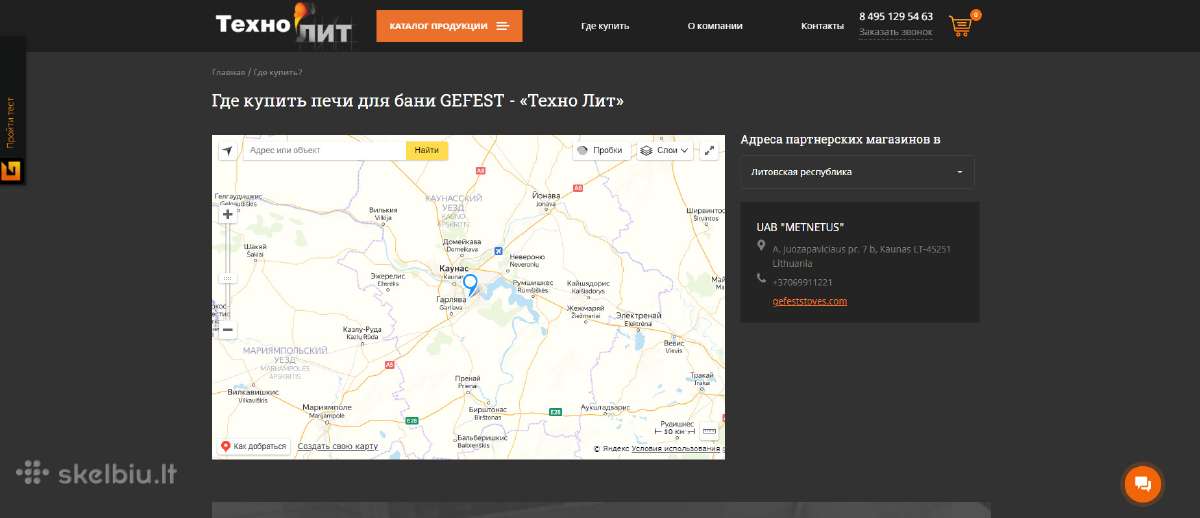This screenshot has height=518, width=1200.
Task: Go to Где купить page
Action: (x=605, y=26)
